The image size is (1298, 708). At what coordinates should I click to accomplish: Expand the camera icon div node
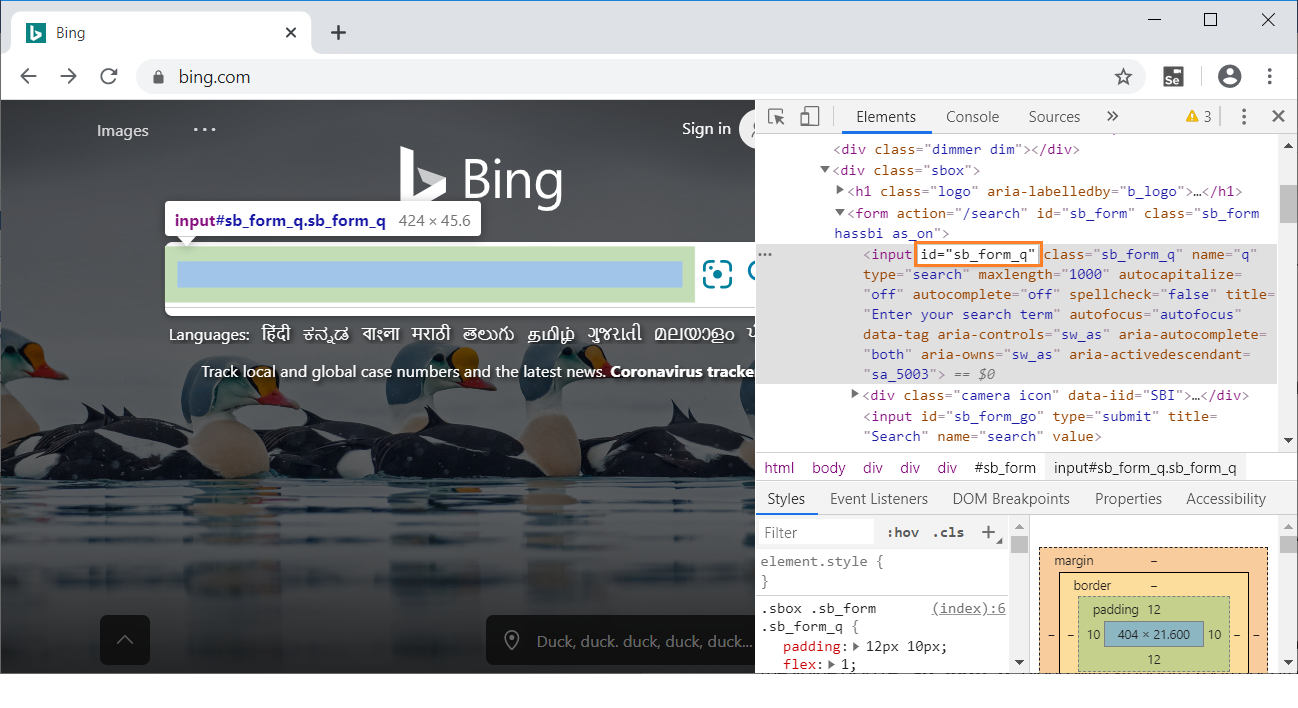coord(855,394)
